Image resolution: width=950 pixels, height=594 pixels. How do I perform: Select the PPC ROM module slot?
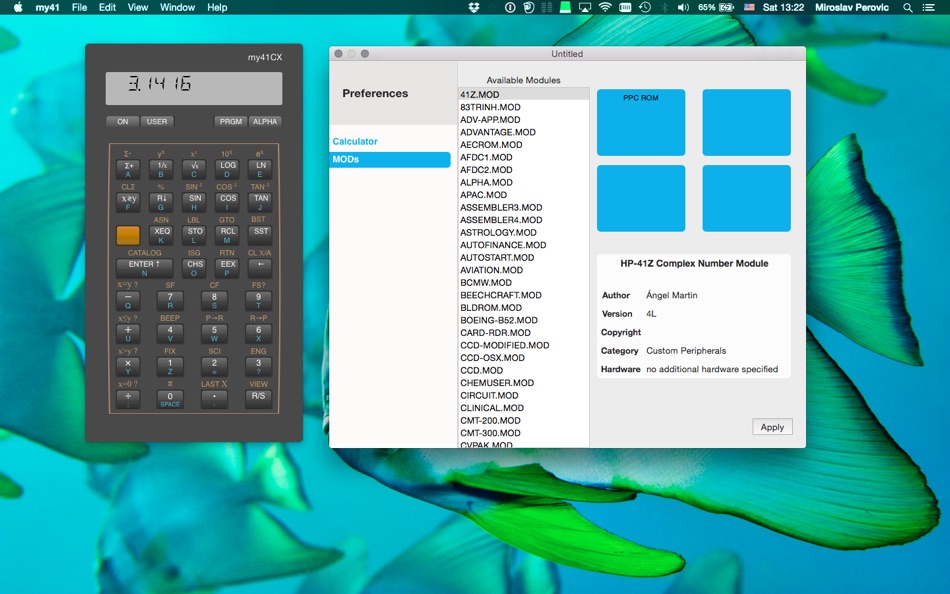[641, 122]
